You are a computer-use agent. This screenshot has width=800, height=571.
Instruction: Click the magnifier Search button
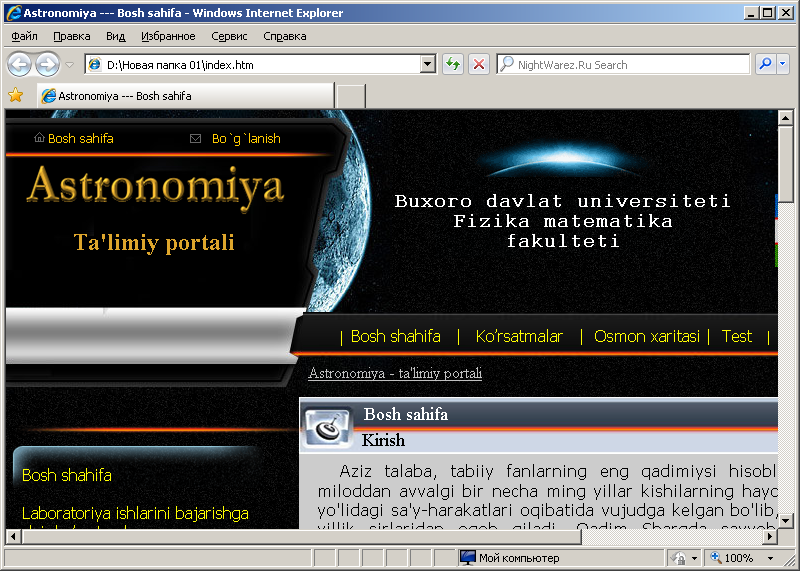pos(764,65)
